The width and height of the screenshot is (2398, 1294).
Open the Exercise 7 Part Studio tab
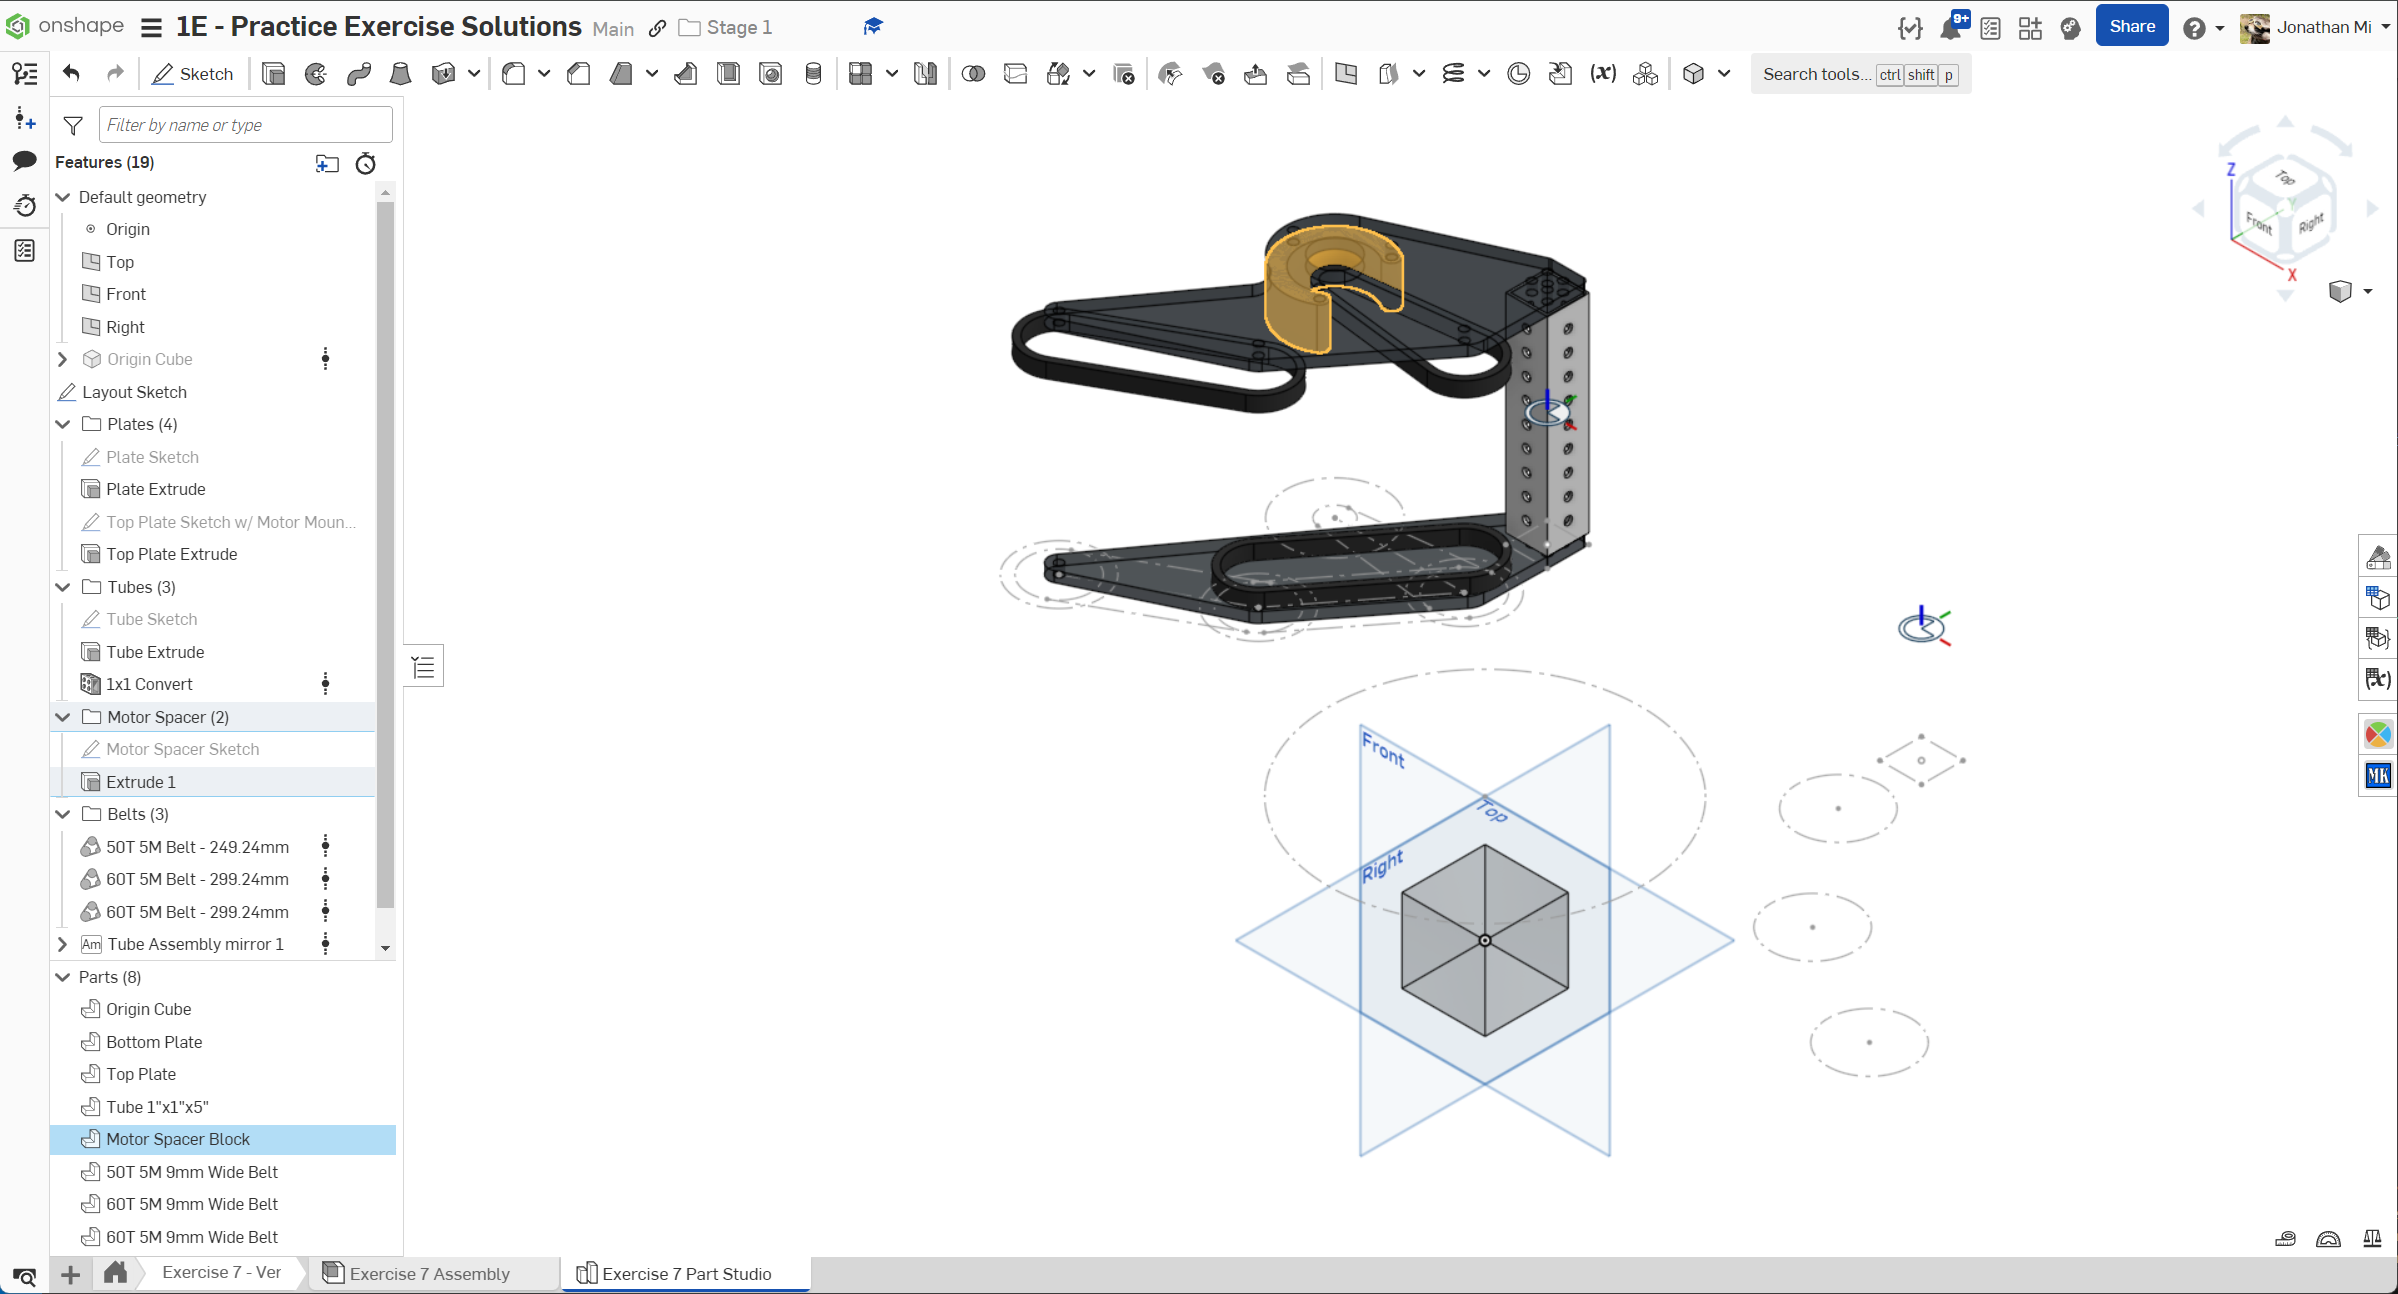[686, 1273]
